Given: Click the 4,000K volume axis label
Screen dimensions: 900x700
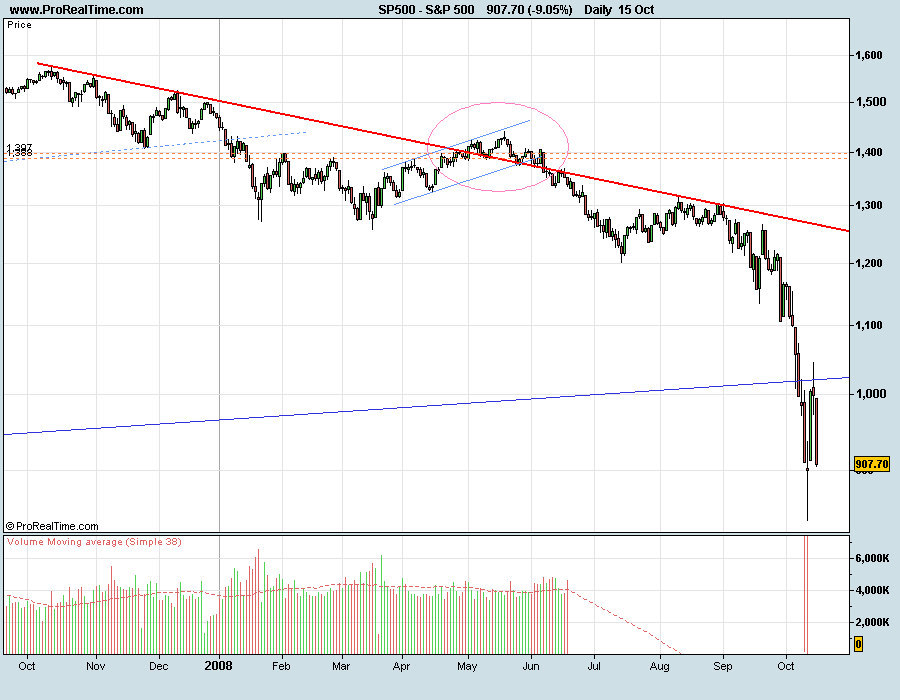Looking at the screenshot, I should (x=872, y=590).
